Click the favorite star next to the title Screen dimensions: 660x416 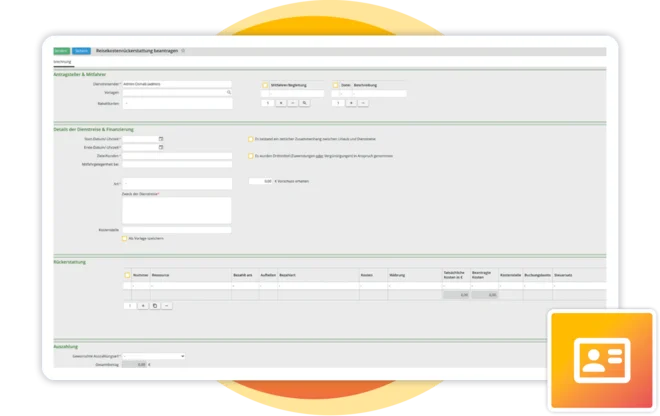(183, 51)
